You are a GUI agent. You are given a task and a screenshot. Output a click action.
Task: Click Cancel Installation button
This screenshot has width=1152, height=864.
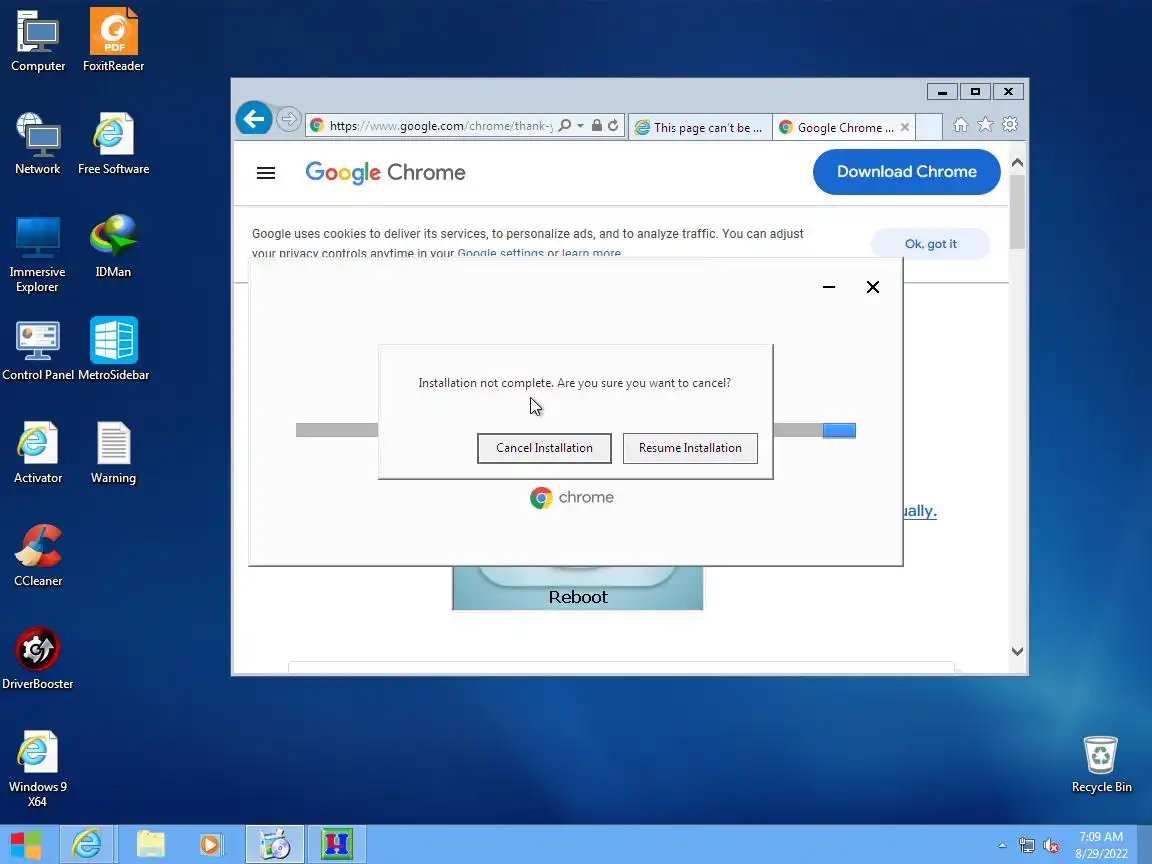[544, 448]
